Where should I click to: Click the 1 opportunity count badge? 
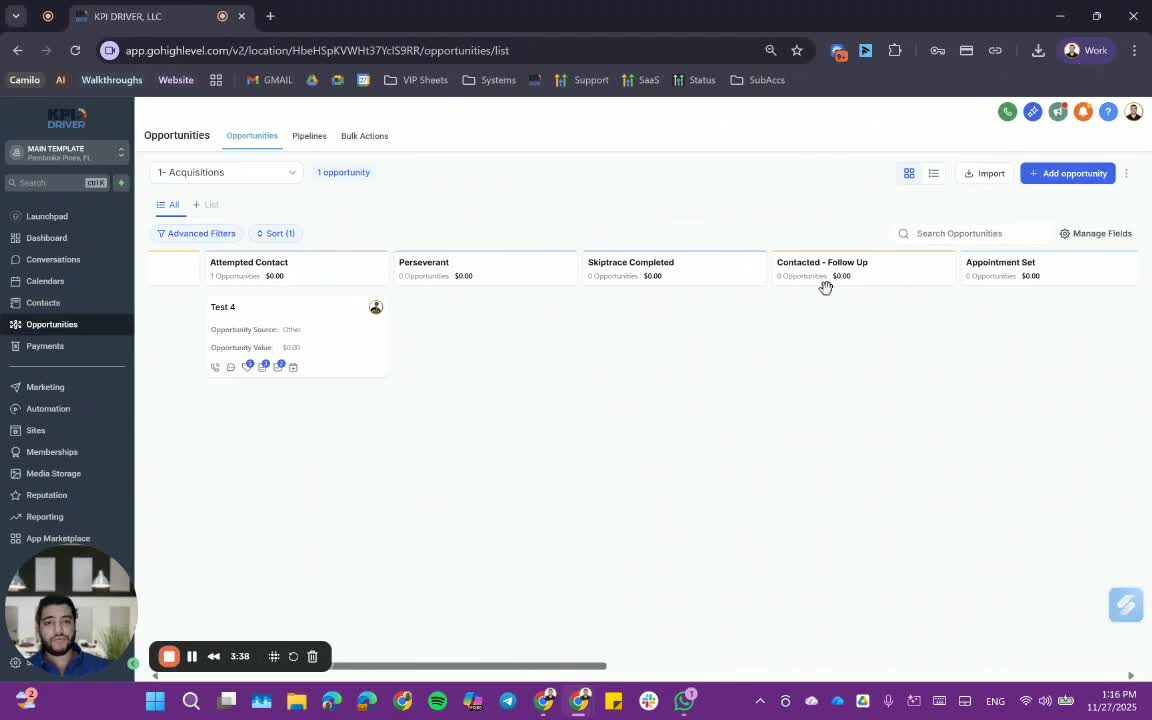tap(343, 173)
